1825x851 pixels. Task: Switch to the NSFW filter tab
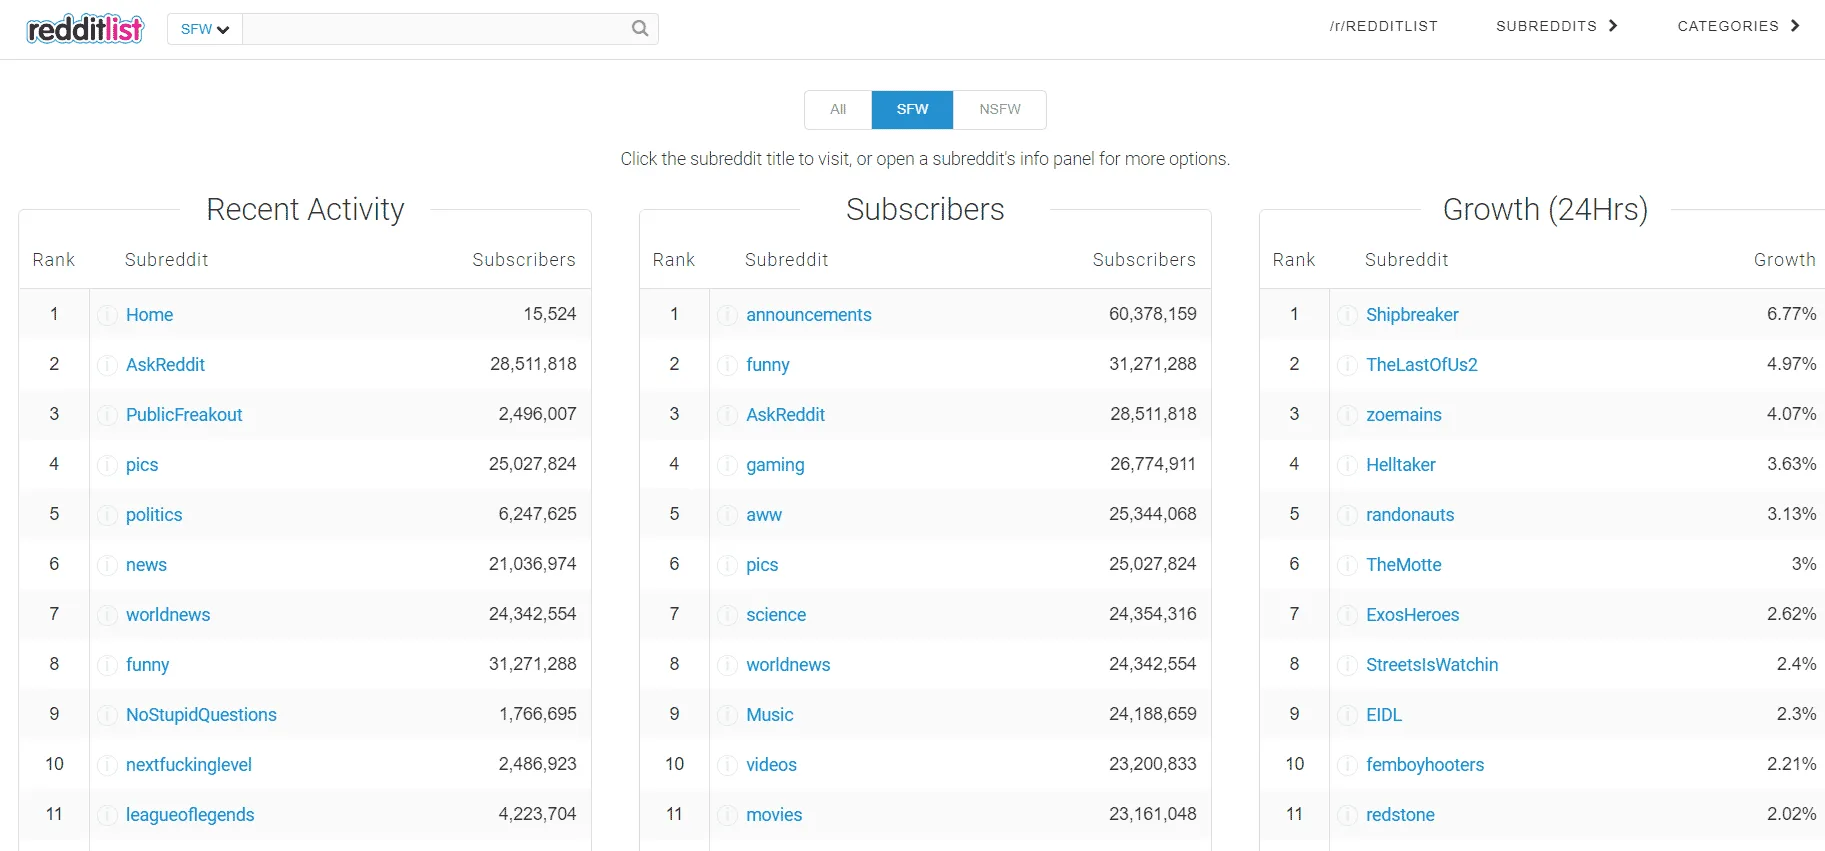pyautogui.click(x=1000, y=109)
